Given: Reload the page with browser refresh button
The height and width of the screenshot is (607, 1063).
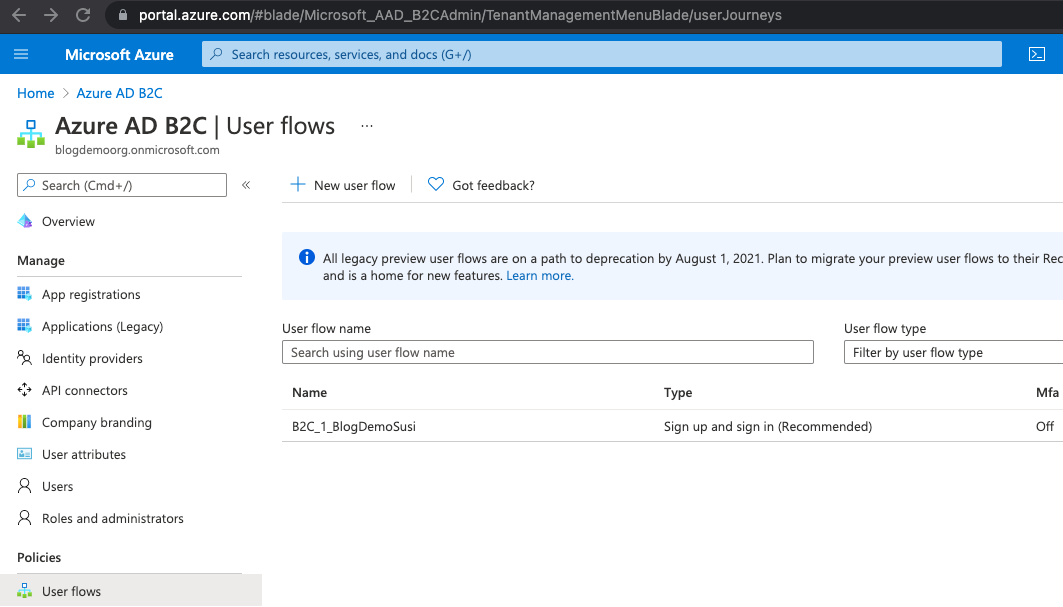Looking at the screenshot, I should (x=83, y=15).
